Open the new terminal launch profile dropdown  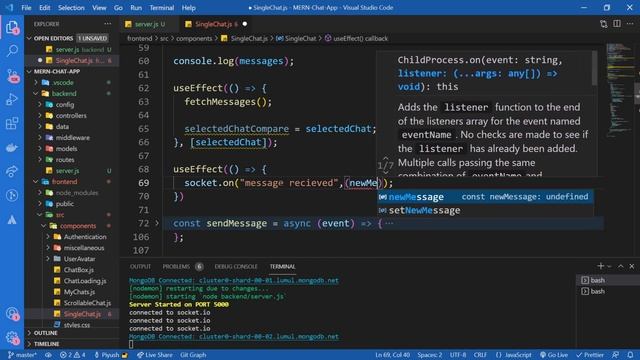[x=609, y=266]
